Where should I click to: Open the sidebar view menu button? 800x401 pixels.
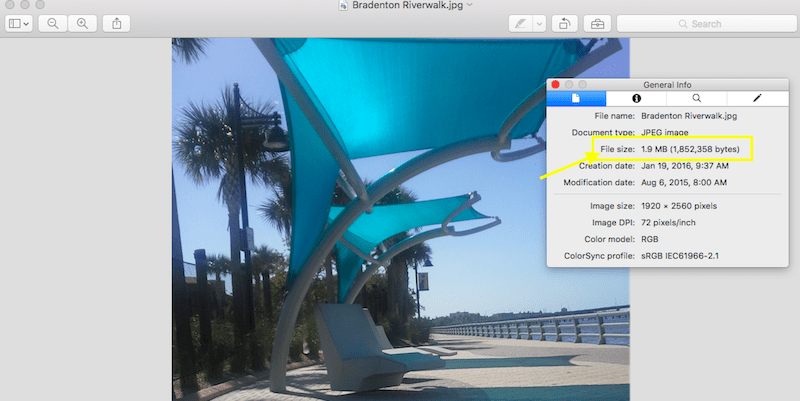[x=18, y=23]
